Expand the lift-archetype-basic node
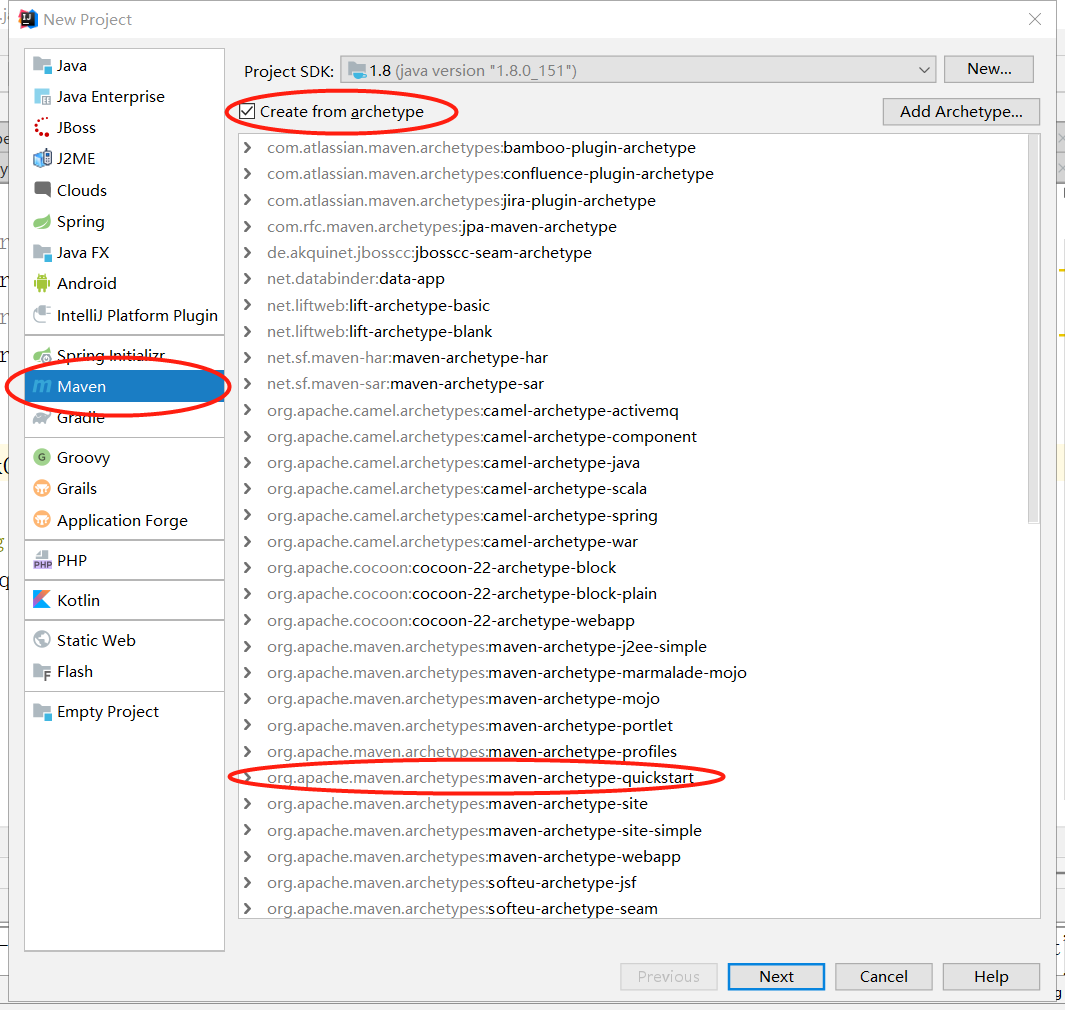Viewport: 1065px width, 1010px height. (248, 306)
